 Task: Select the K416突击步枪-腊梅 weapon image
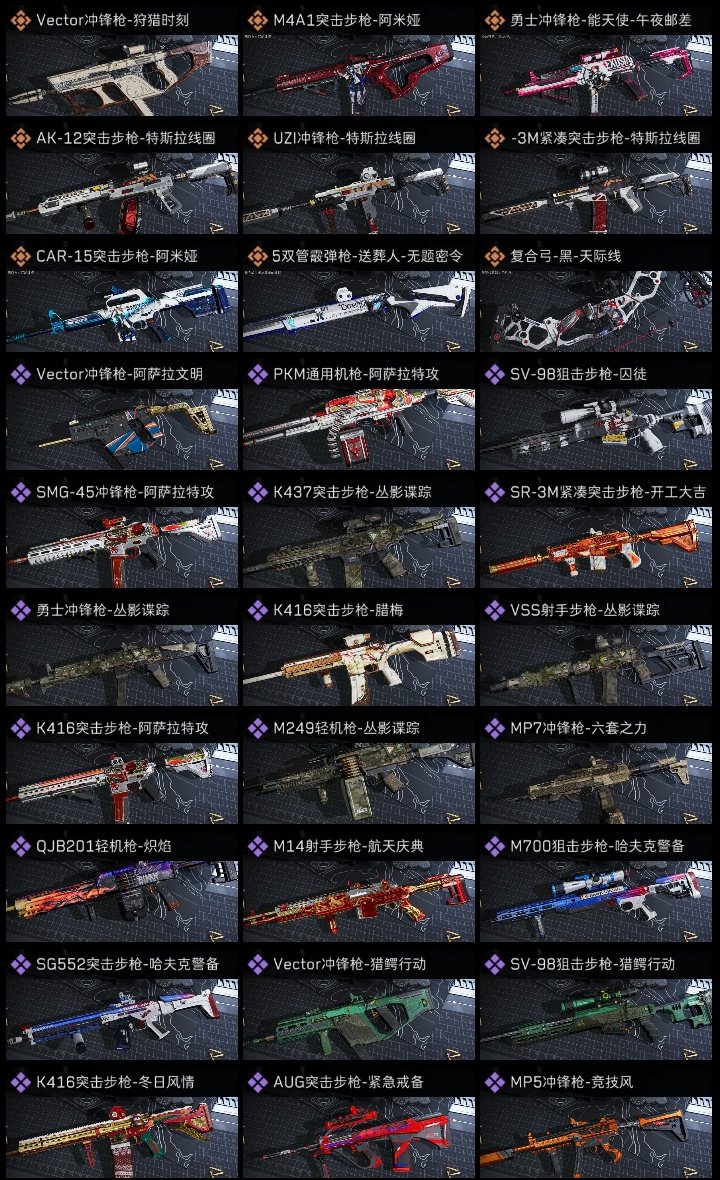(359, 665)
